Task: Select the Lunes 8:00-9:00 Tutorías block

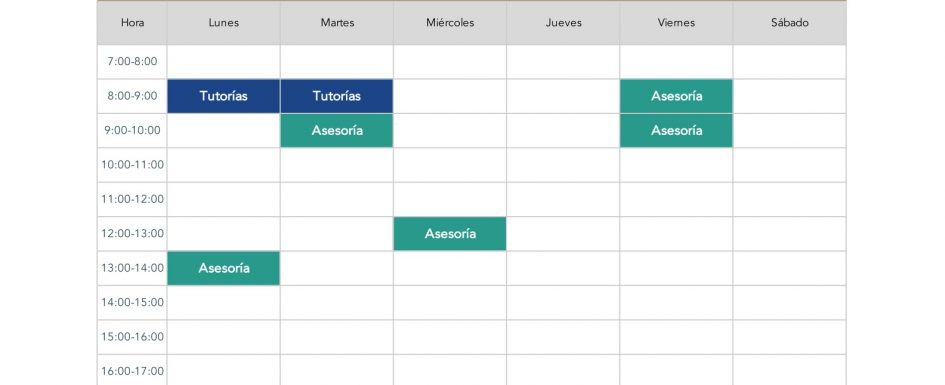Action: 224,96
